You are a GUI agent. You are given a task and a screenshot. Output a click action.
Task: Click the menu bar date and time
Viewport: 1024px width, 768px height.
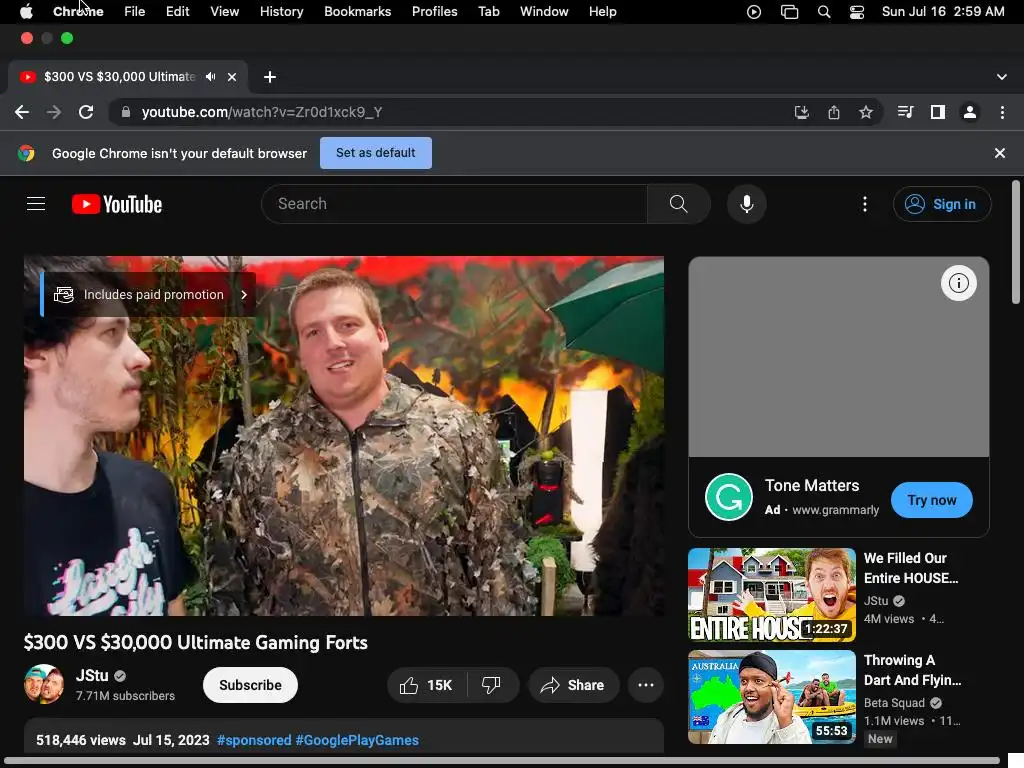click(x=943, y=12)
